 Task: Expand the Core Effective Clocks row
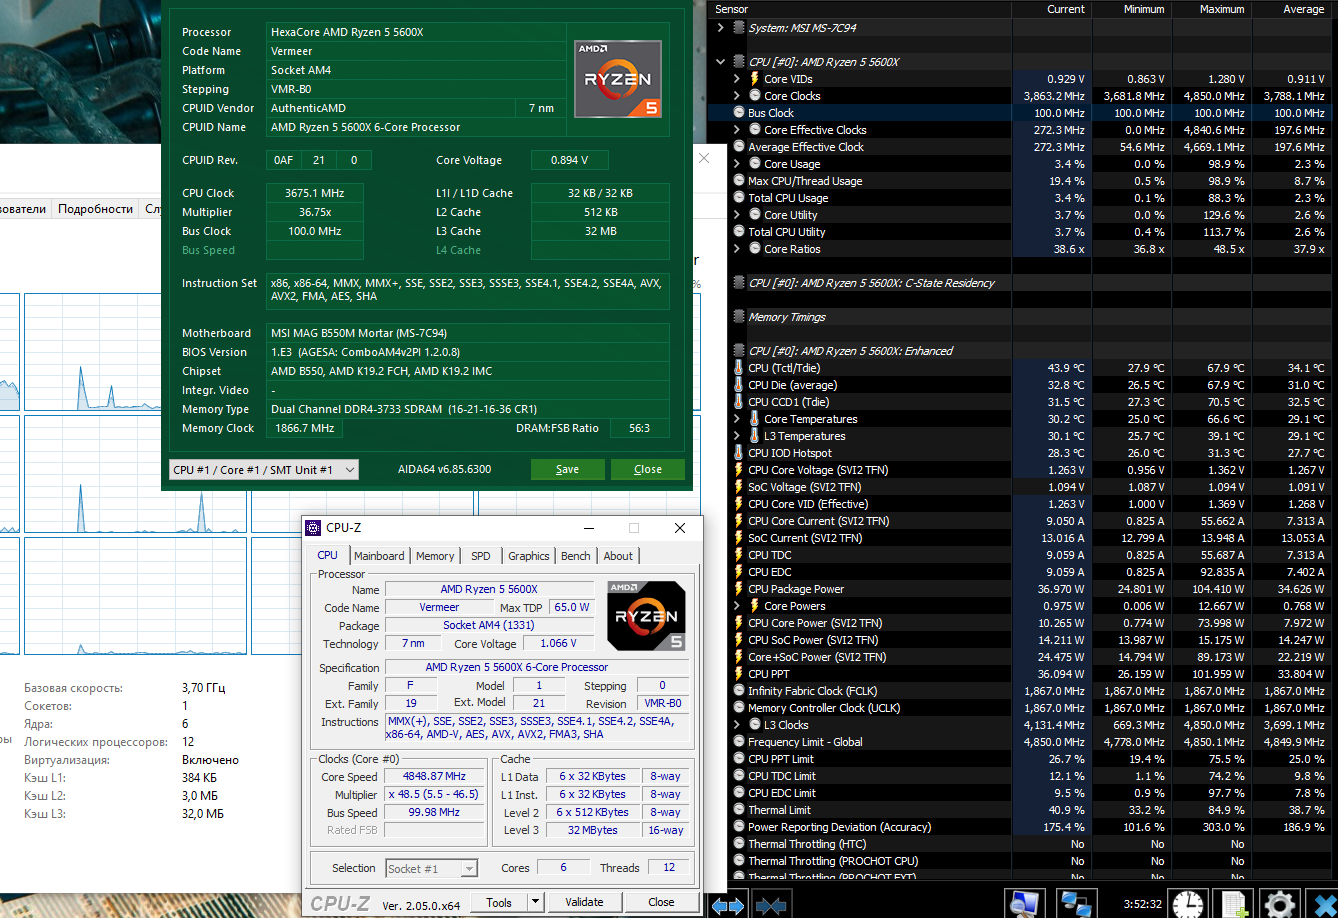(x=737, y=130)
